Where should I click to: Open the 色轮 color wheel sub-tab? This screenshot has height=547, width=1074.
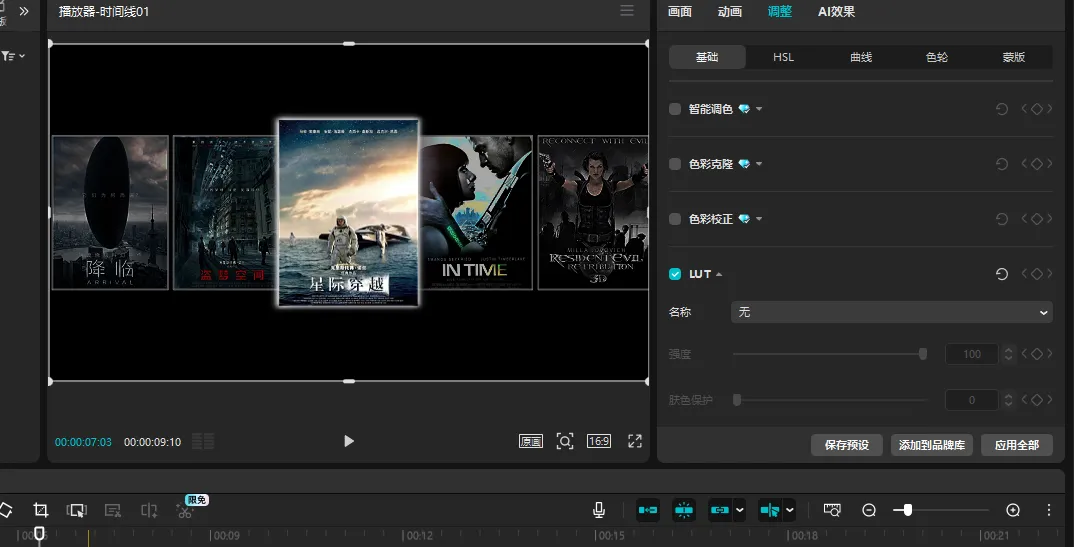click(937, 57)
